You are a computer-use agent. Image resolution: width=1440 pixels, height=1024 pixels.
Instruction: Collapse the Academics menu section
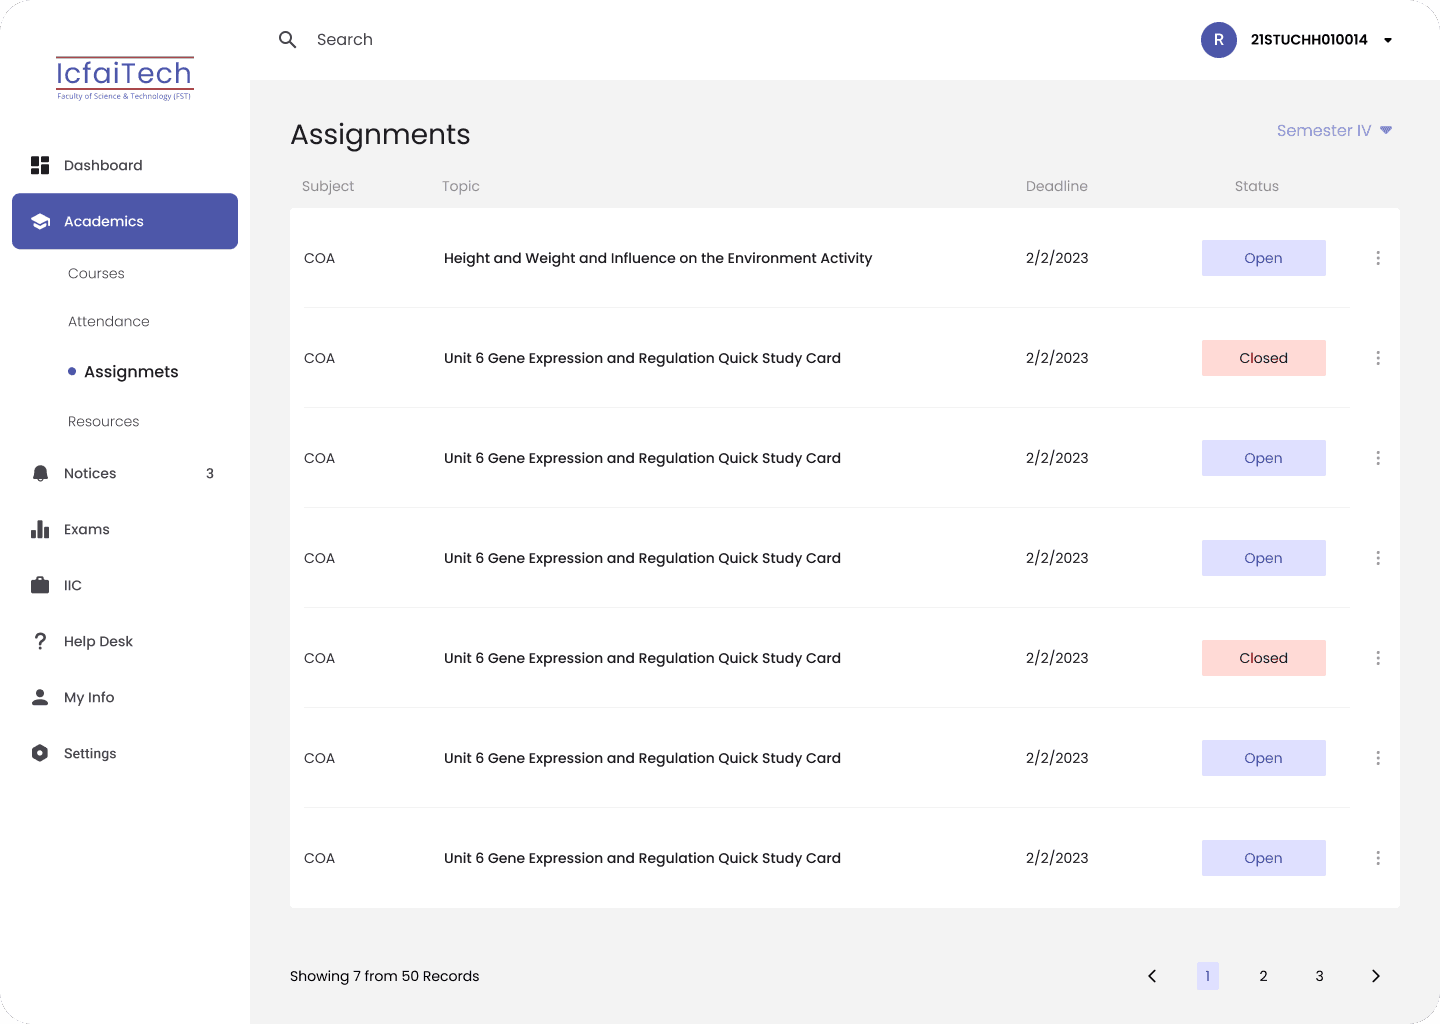coord(125,221)
